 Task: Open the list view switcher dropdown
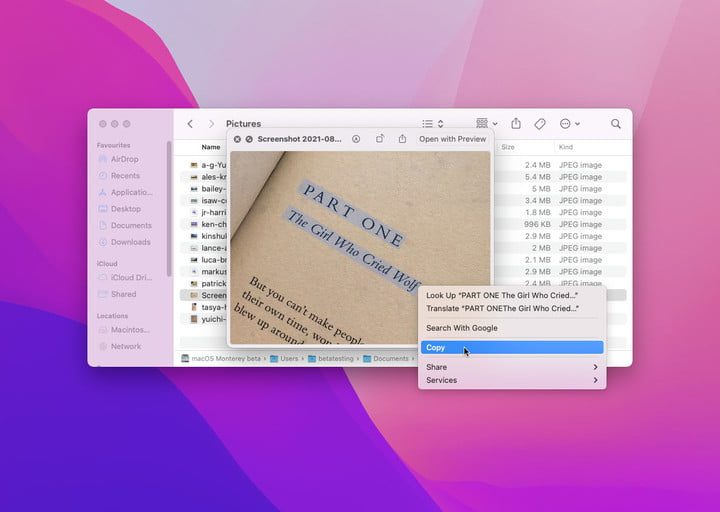[431, 124]
